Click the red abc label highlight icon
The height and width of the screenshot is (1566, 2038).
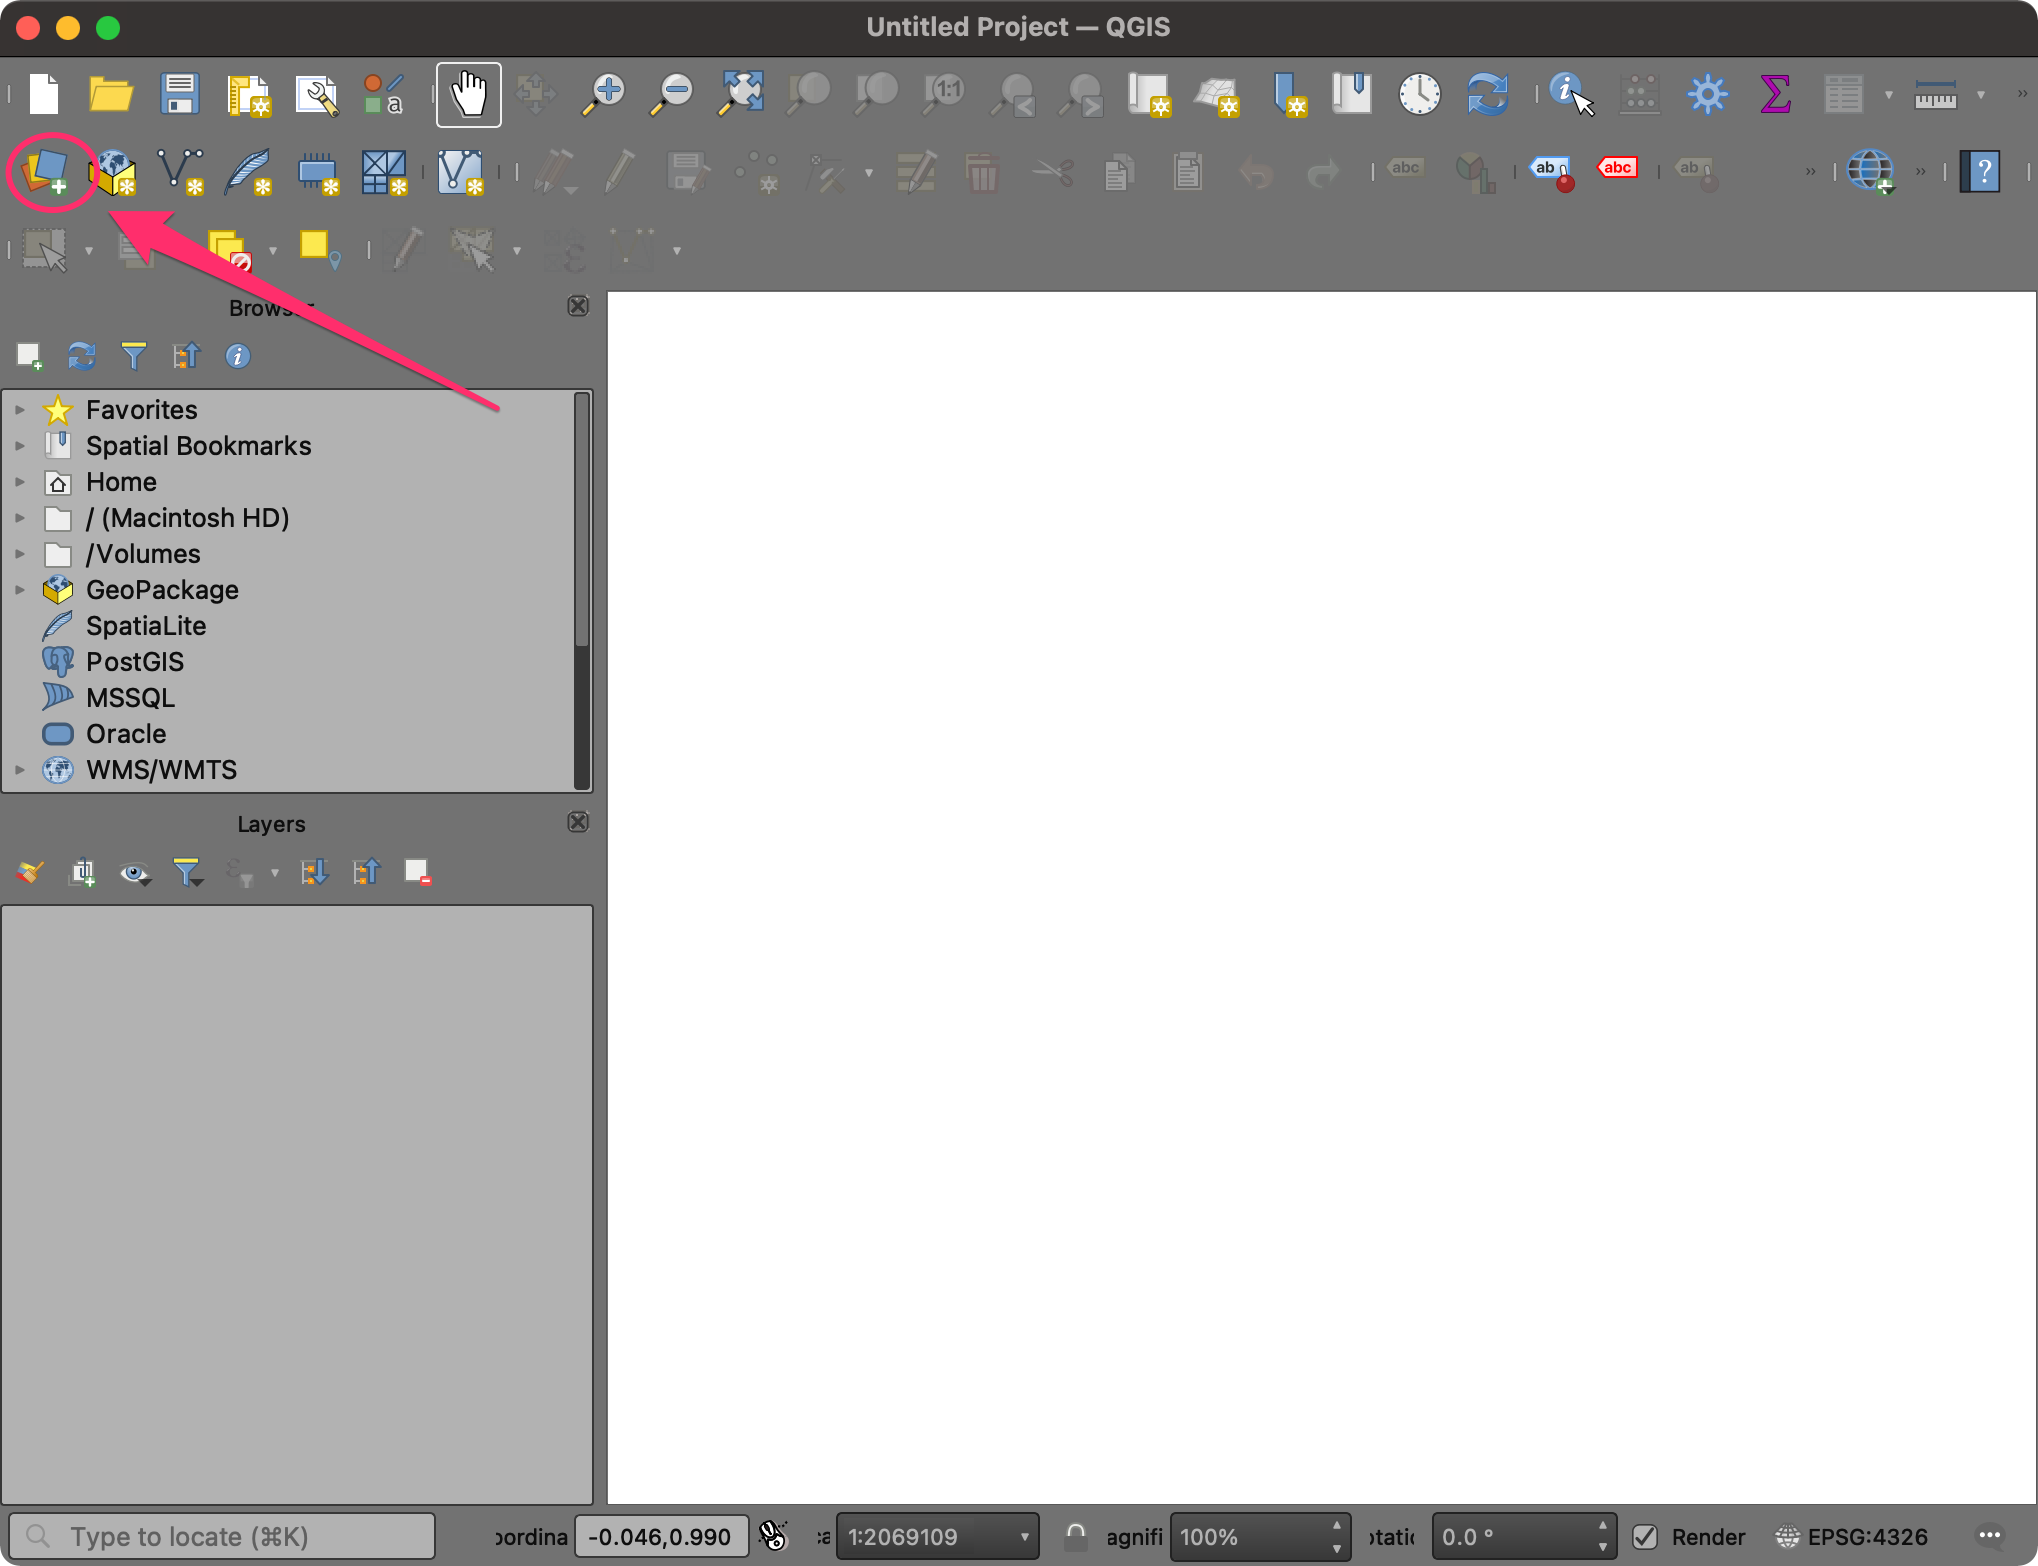(1618, 168)
